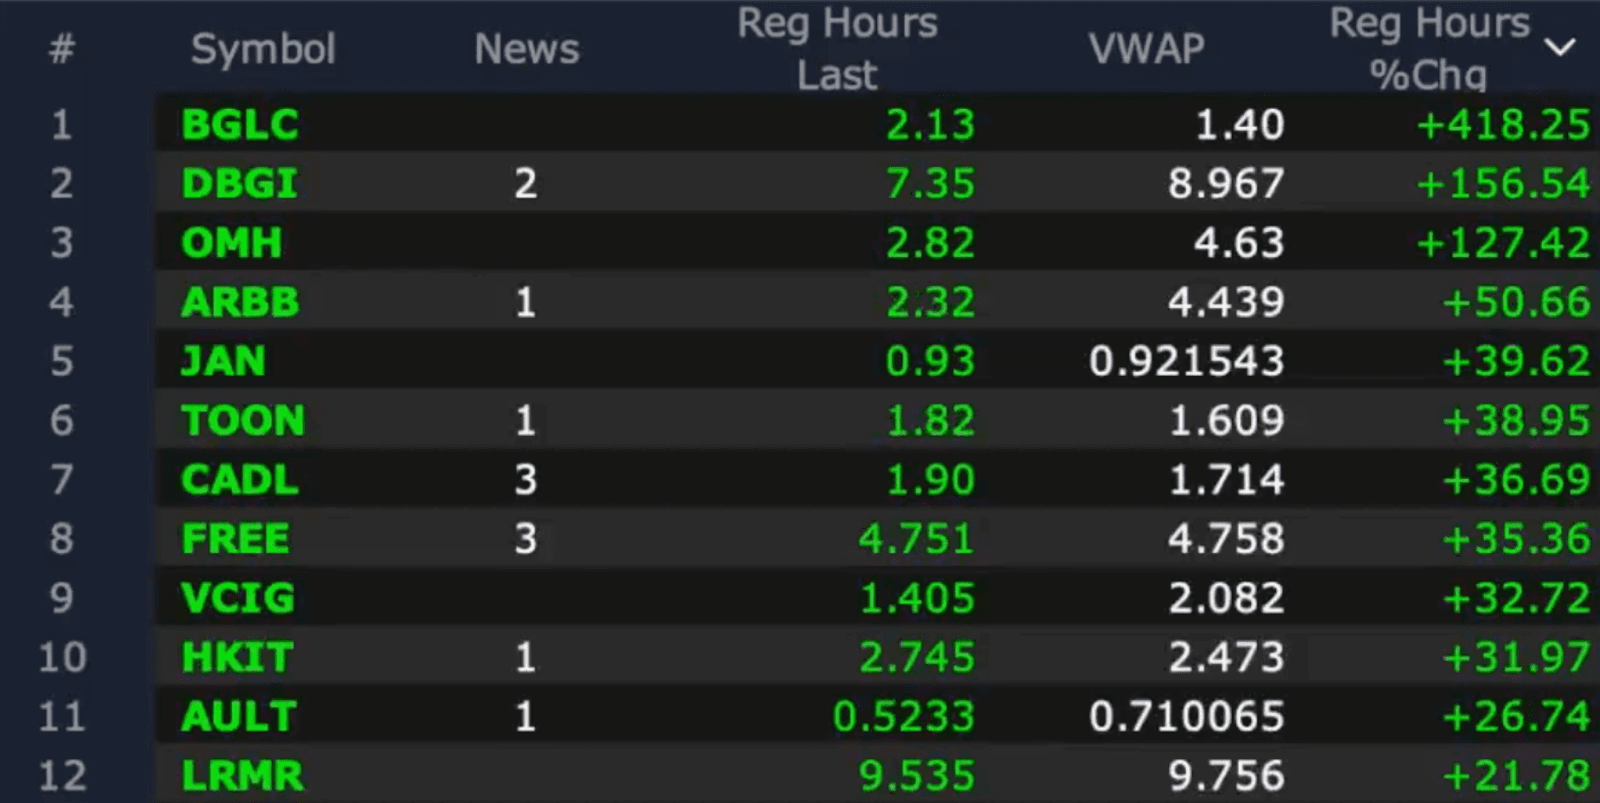This screenshot has width=1600, height=803.
Task: Click ARBB last price 2.32
Action: tap(930, 301)
